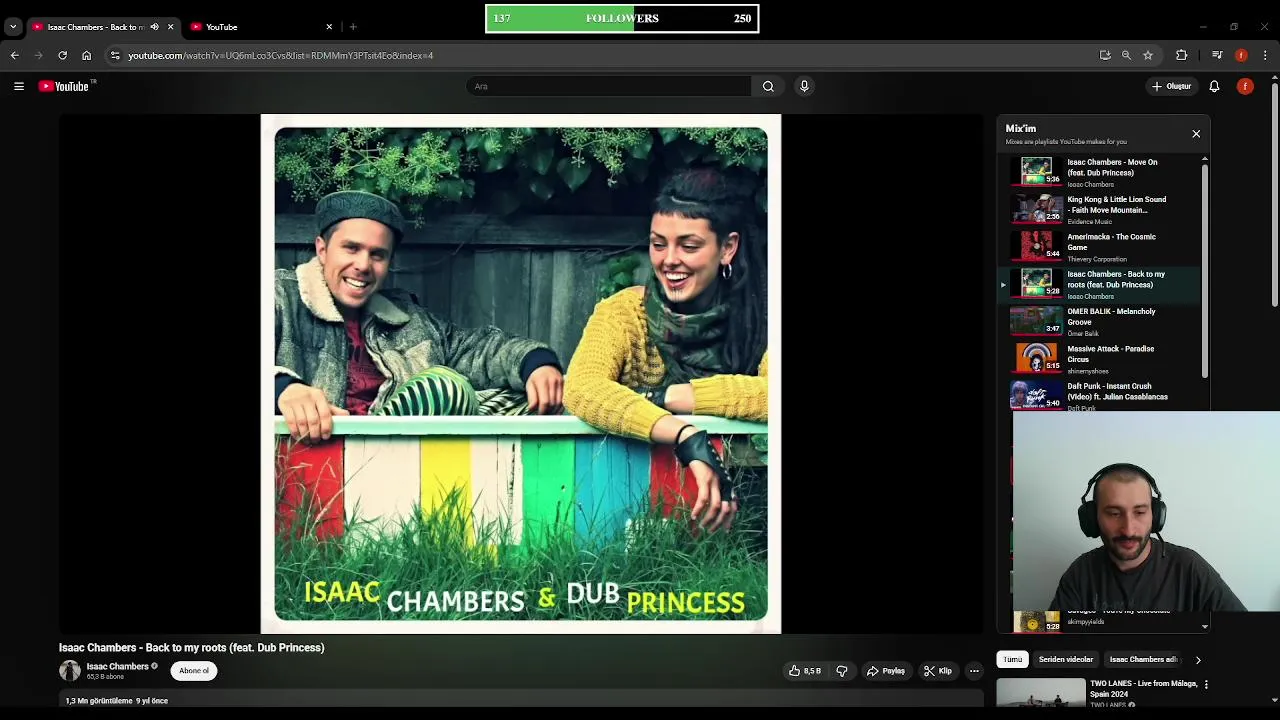The width and height of the screenshot is (1280, 720).
Task: Select the Tümü filter chip
Action: click(1013, 660)
